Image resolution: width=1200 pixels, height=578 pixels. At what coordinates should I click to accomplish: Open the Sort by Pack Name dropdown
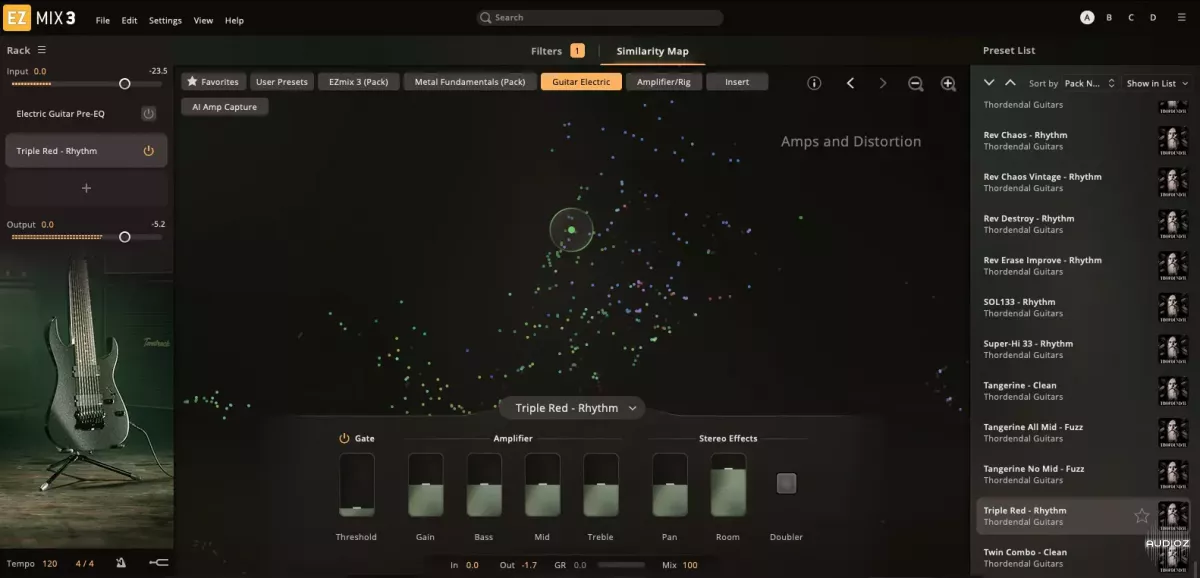pos(1089,83)
